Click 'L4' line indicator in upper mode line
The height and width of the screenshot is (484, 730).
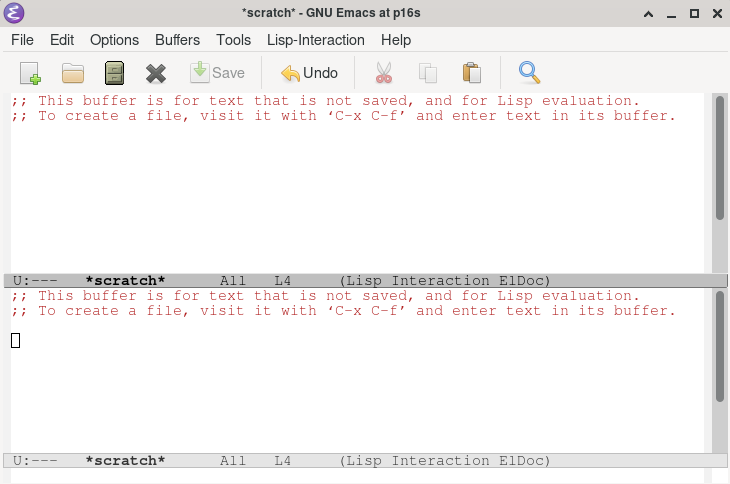pos(283,281)
